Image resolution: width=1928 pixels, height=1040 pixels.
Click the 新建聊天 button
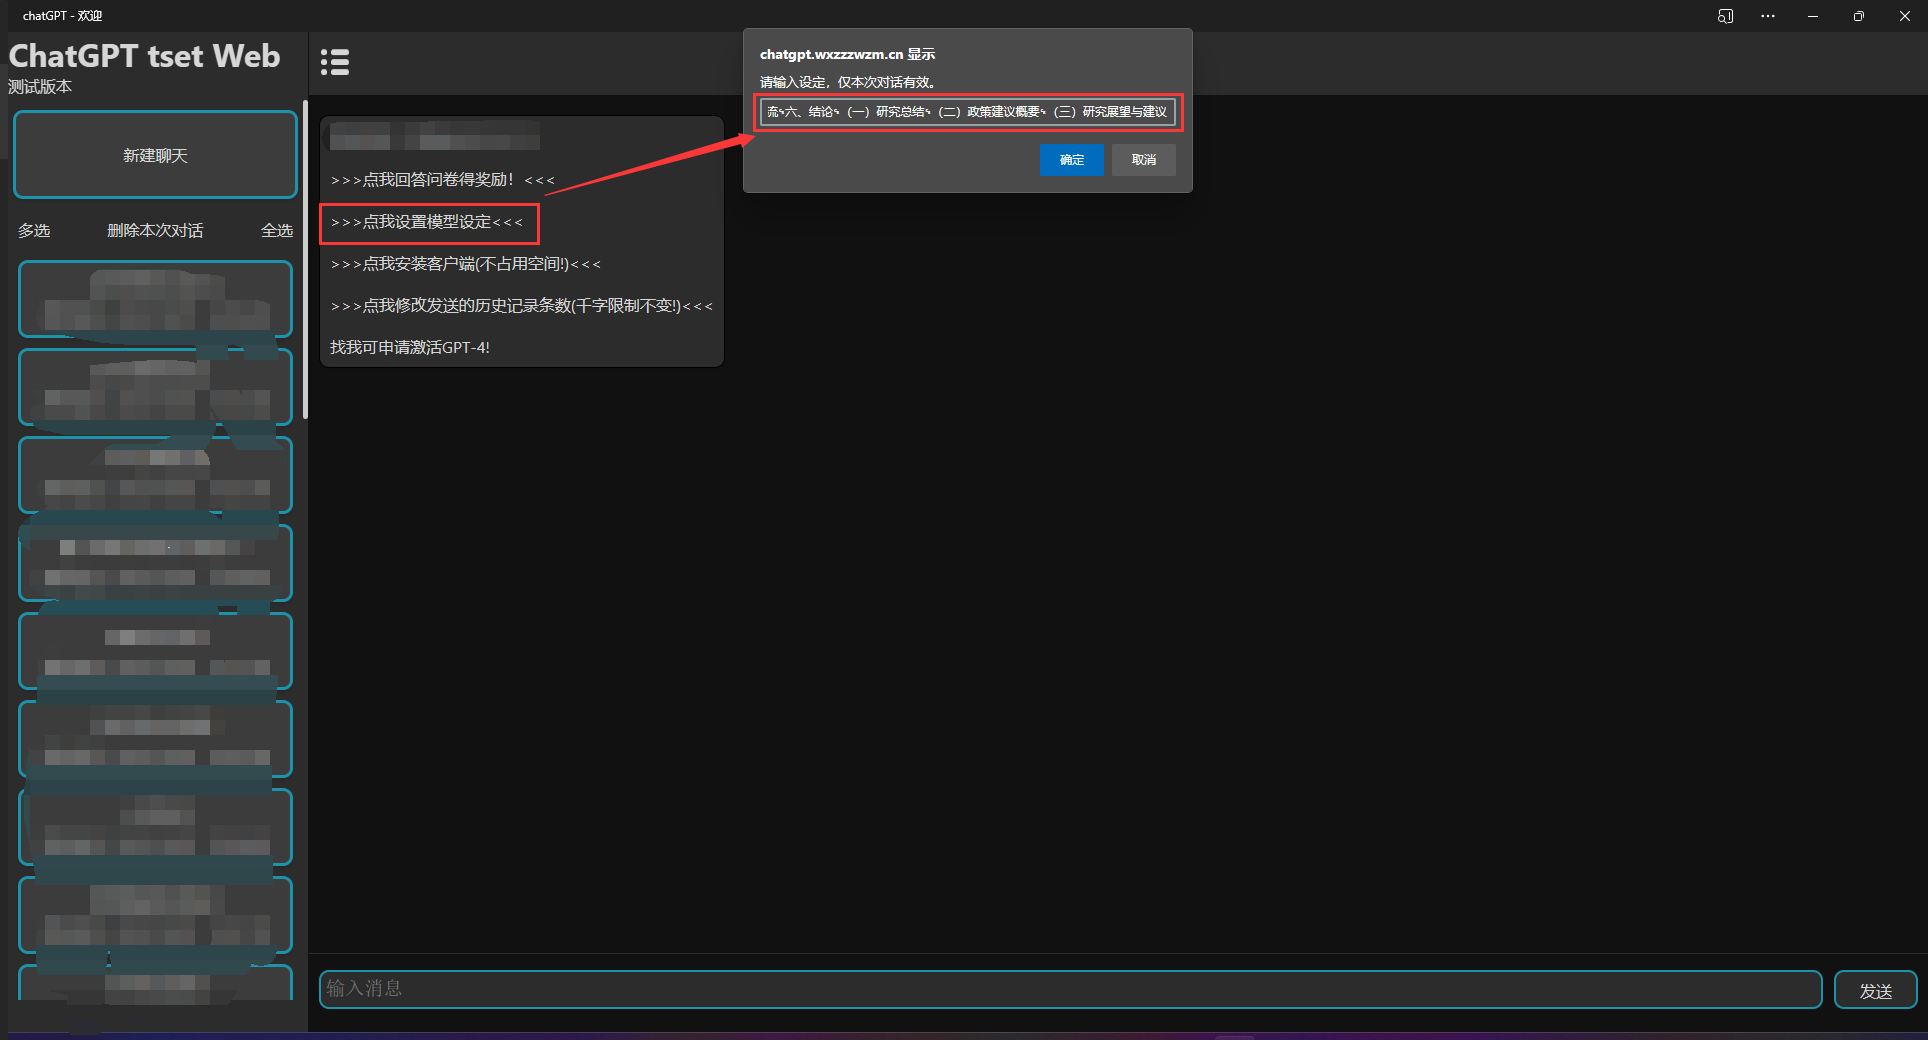tap(155, 155)
